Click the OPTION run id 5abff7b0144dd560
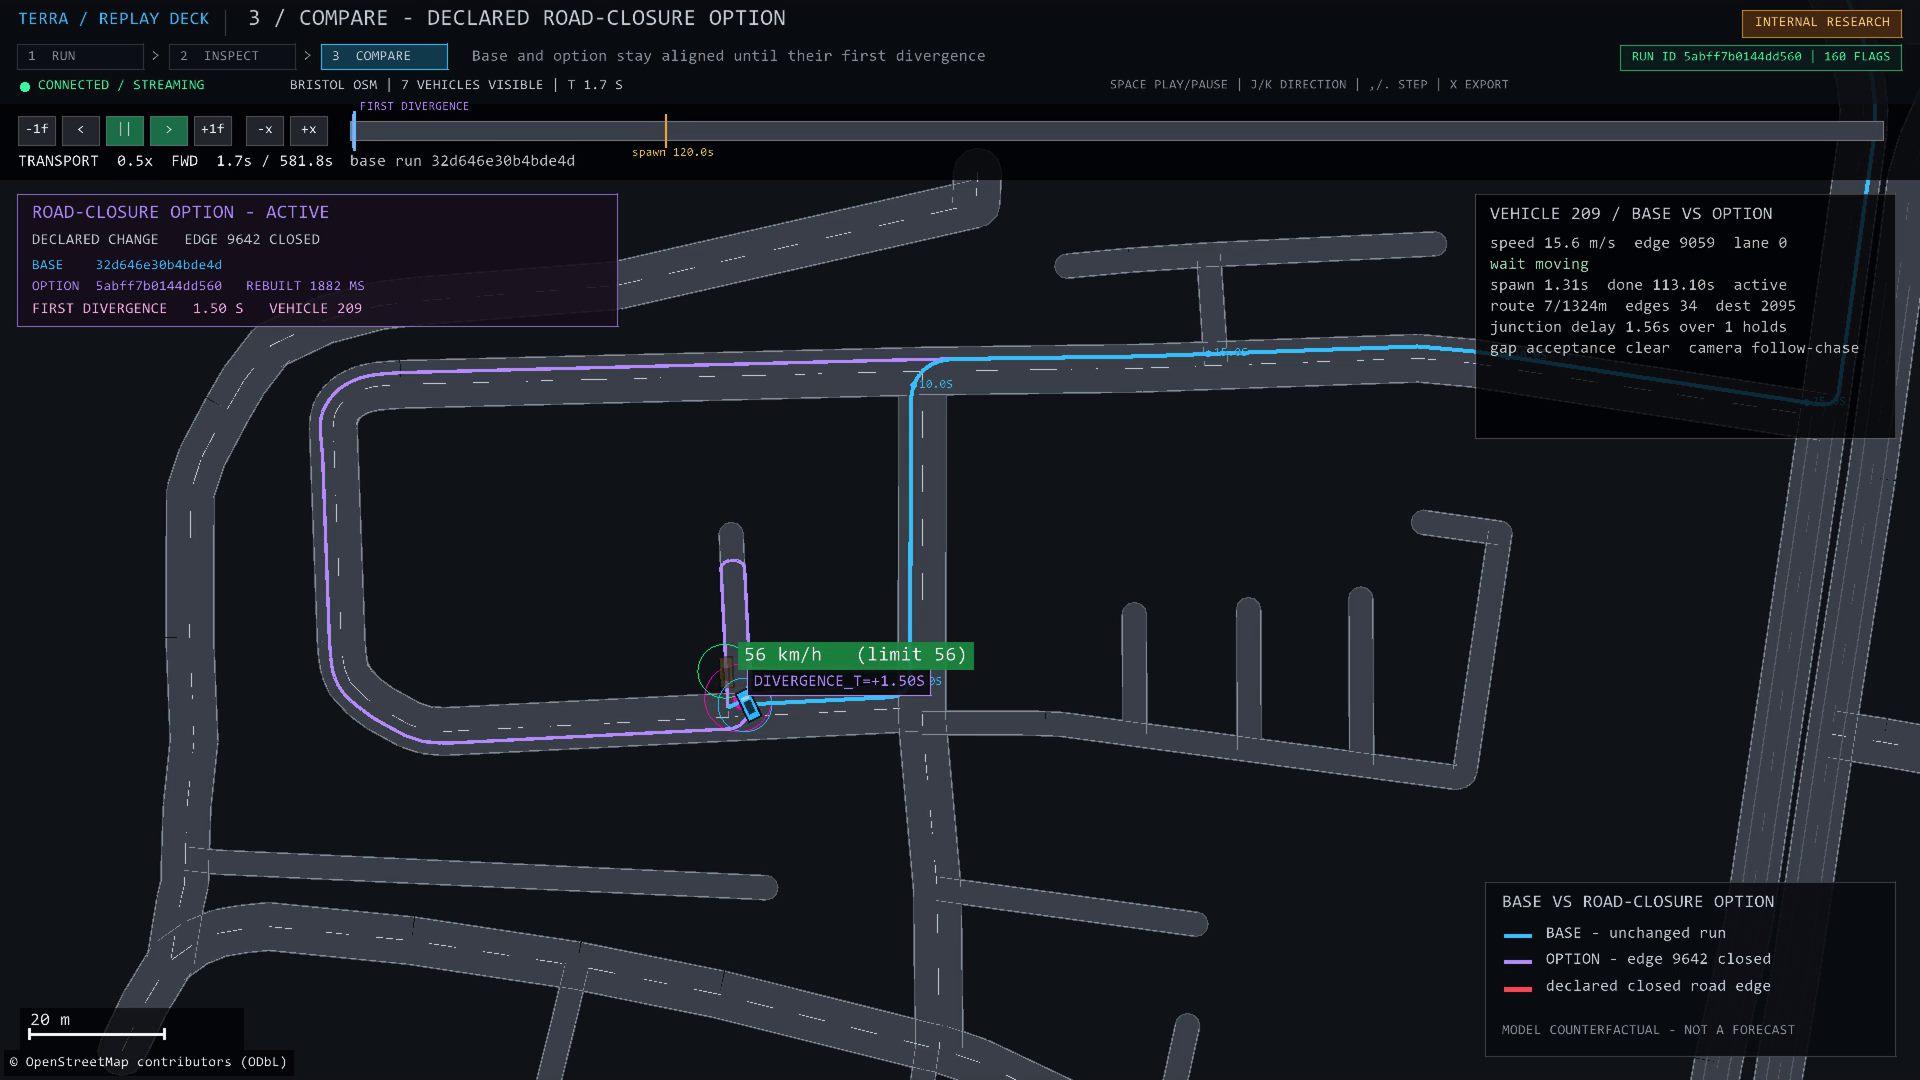 (x=159, y=286)
